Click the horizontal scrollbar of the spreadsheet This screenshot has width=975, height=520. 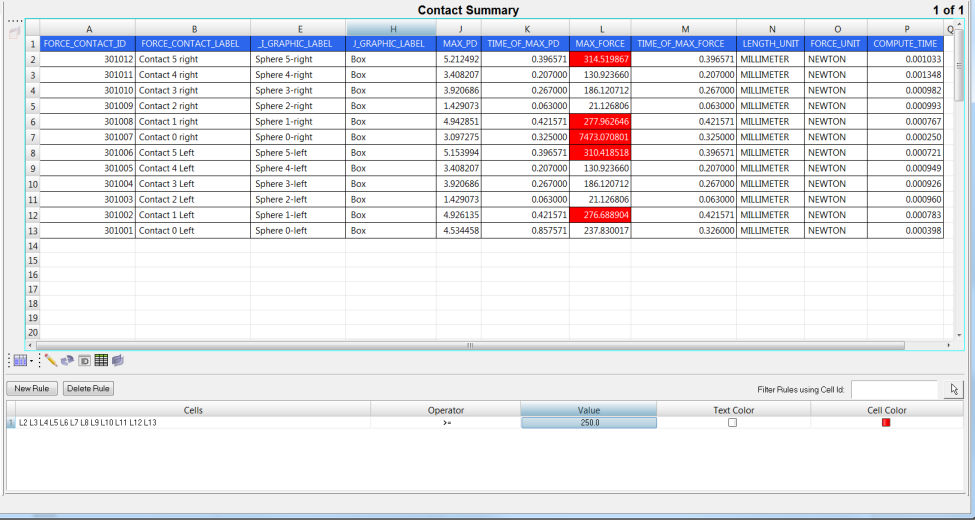pyautogui.click(x=470, y=345)
